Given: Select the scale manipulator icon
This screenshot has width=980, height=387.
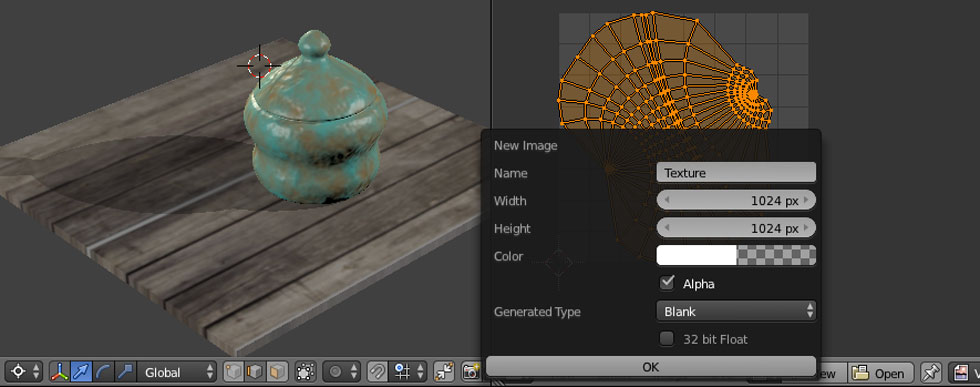Looking at the screenshot, I should point(124,372).
